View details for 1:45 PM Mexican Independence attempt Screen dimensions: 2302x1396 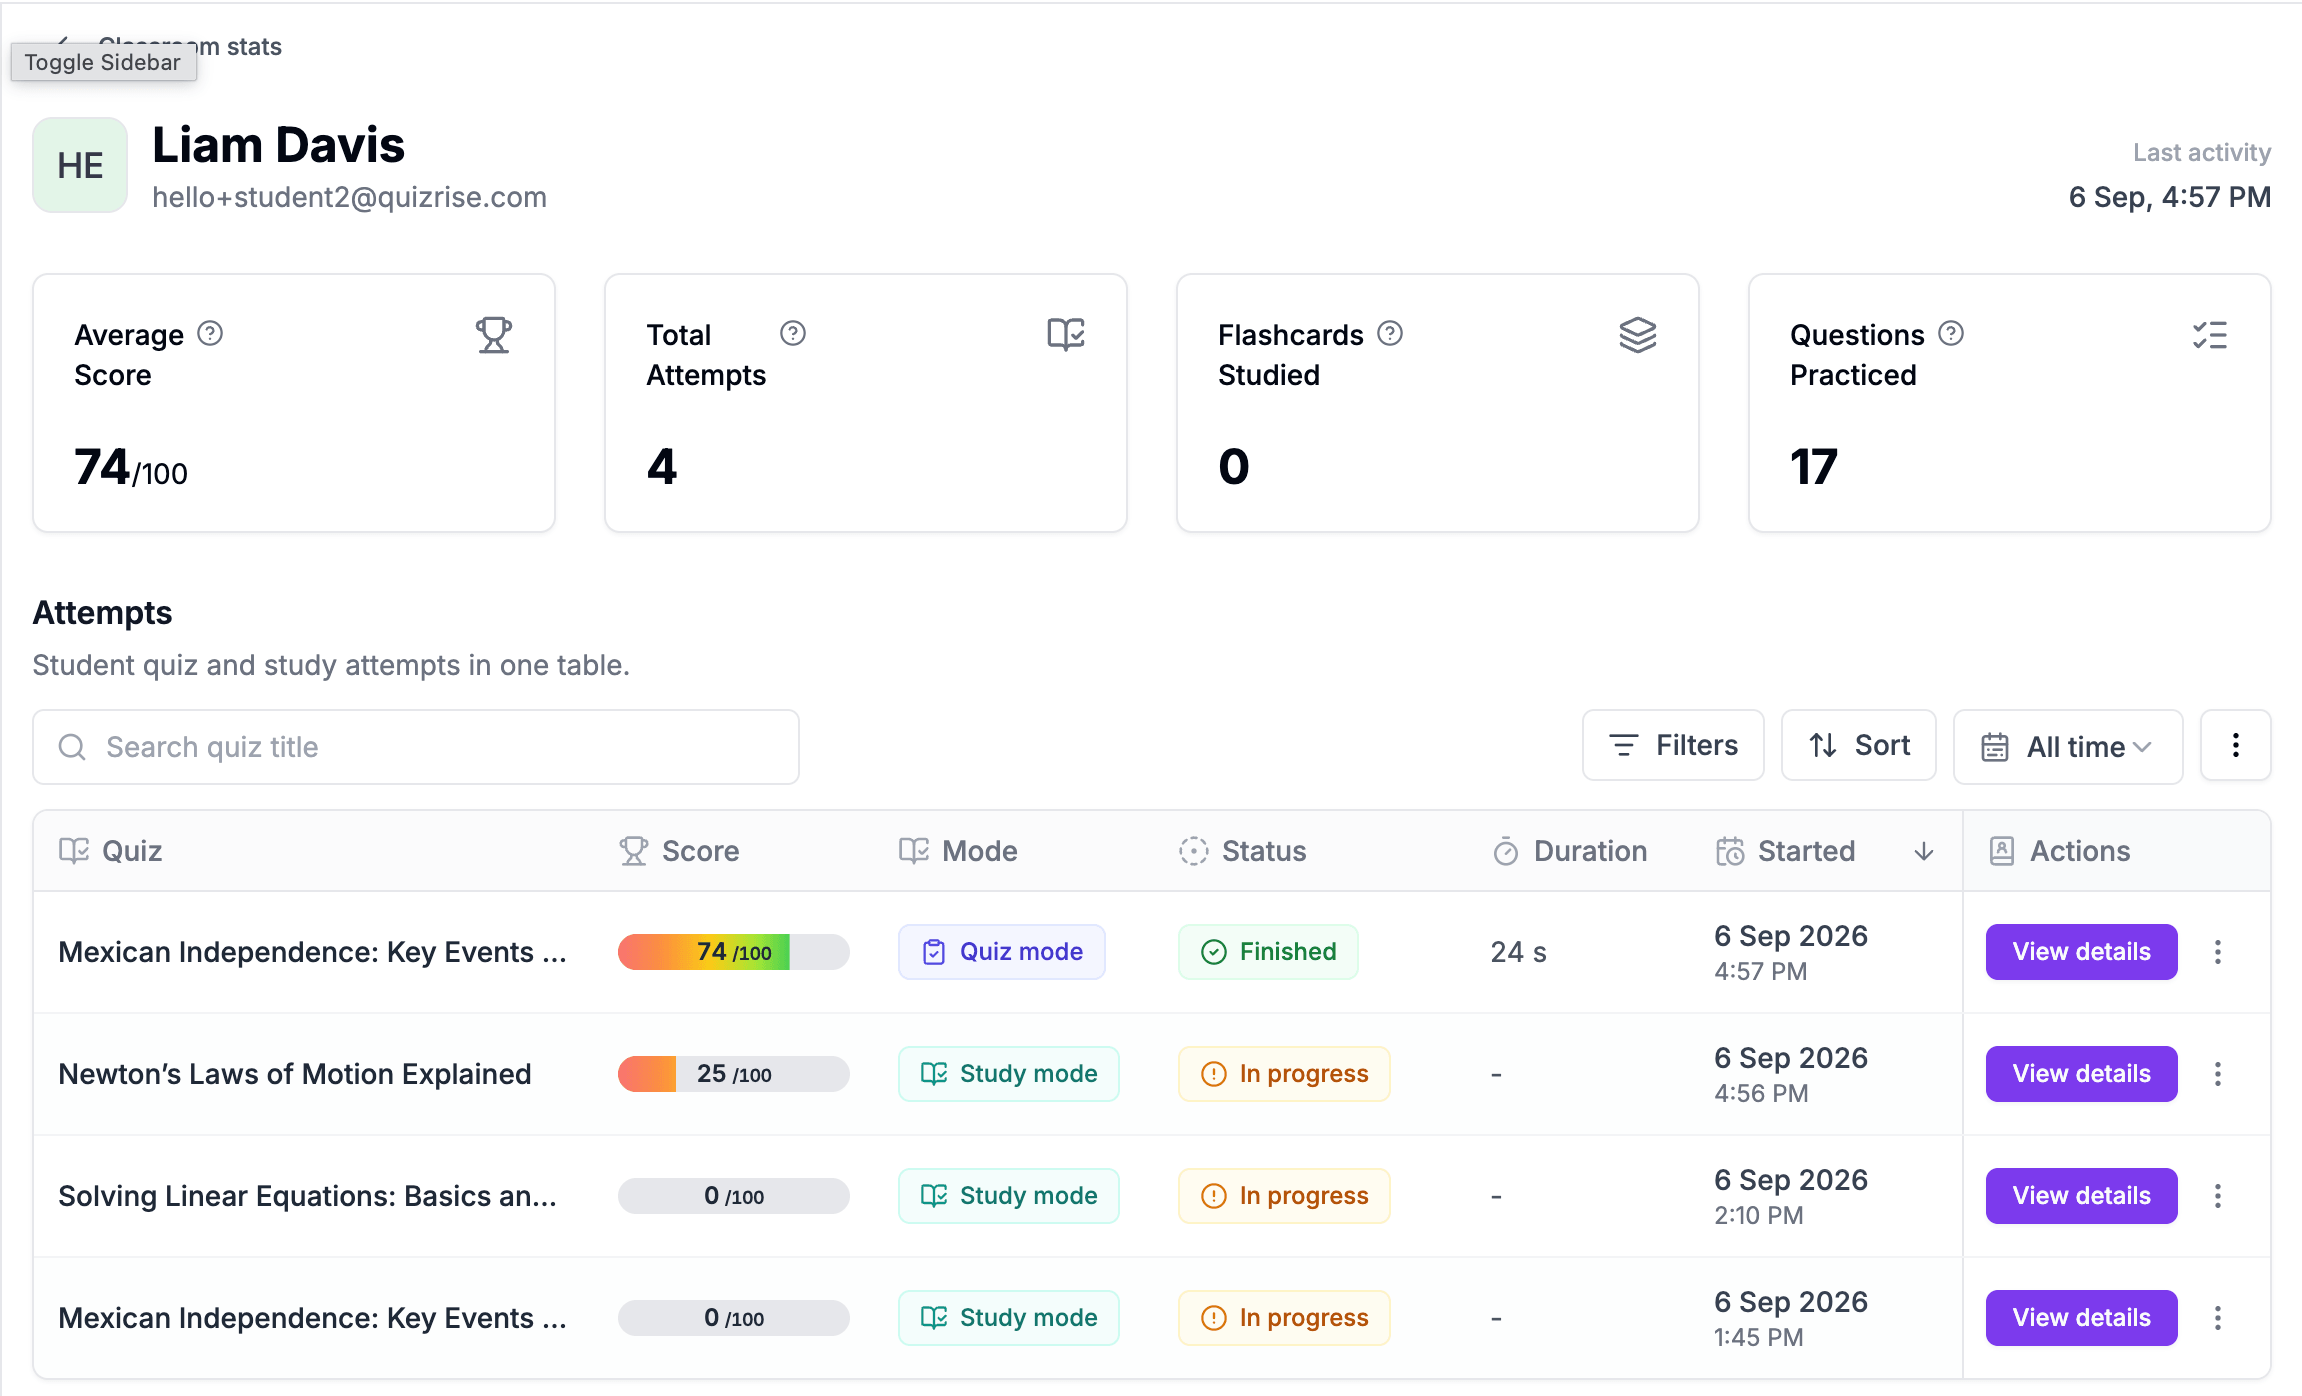[2081, 1318]
